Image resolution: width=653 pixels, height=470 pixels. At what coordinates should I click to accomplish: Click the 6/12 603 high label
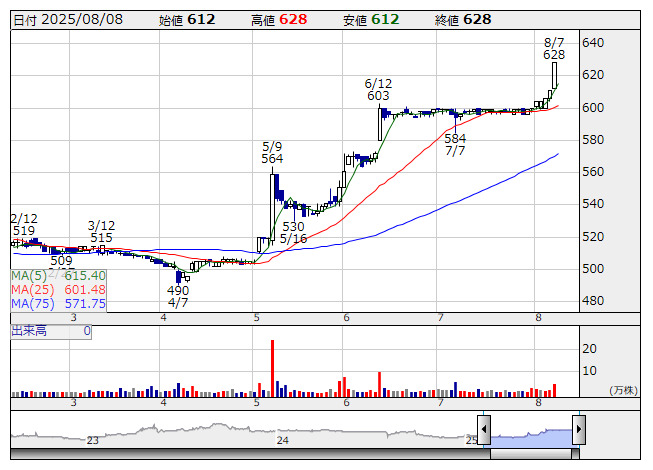tap(378, 90)
